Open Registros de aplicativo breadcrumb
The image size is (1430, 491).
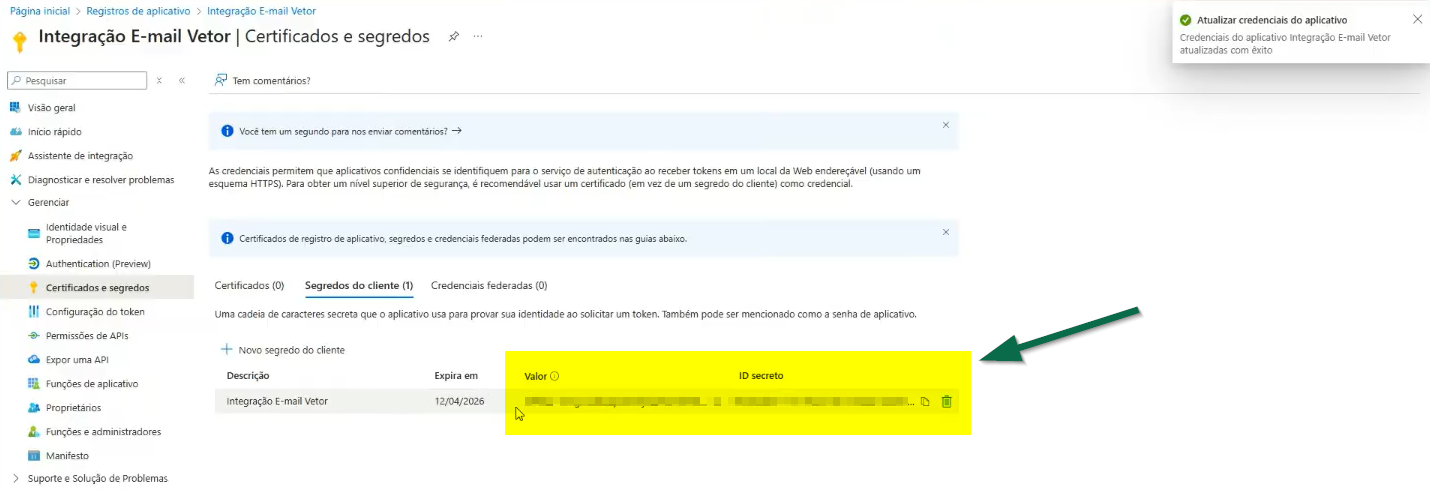tap(138, 10)
